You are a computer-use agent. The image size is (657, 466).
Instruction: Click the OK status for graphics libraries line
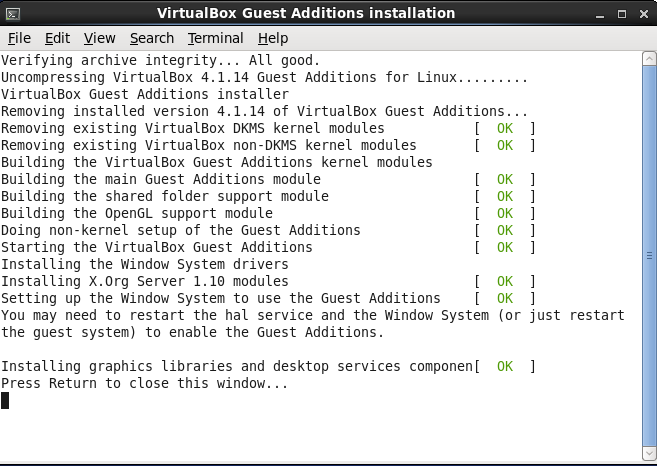coord(505,366)
